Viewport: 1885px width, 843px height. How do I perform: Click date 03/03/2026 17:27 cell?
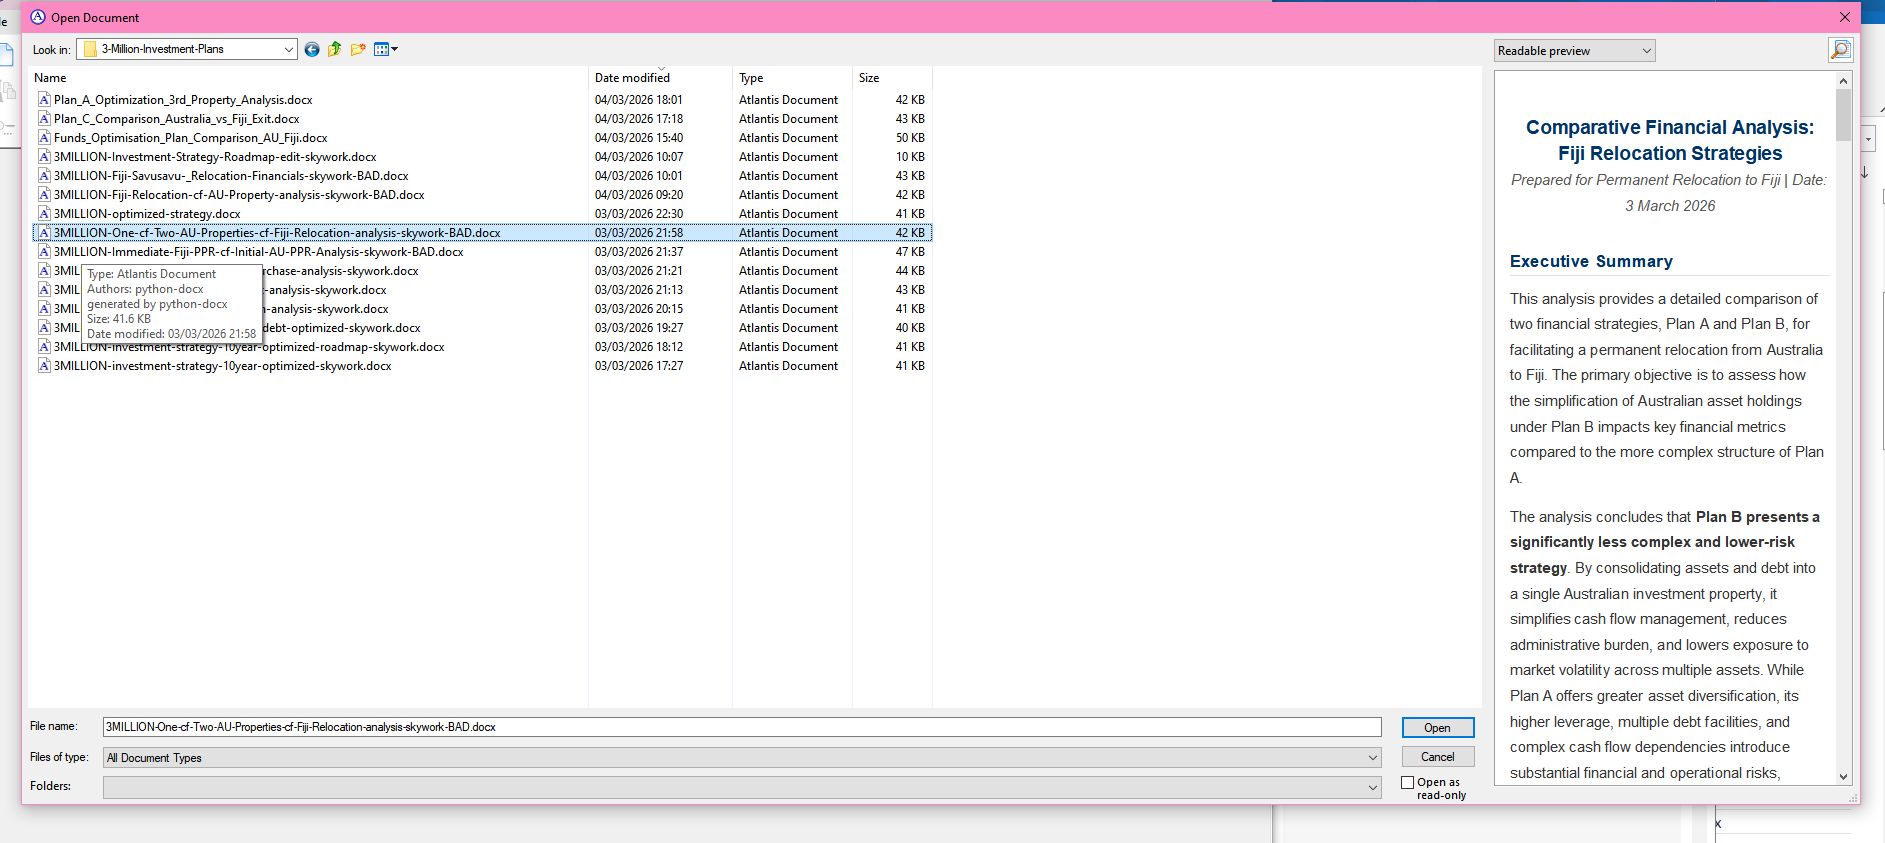pyautogui.click(x=639, y=366)
